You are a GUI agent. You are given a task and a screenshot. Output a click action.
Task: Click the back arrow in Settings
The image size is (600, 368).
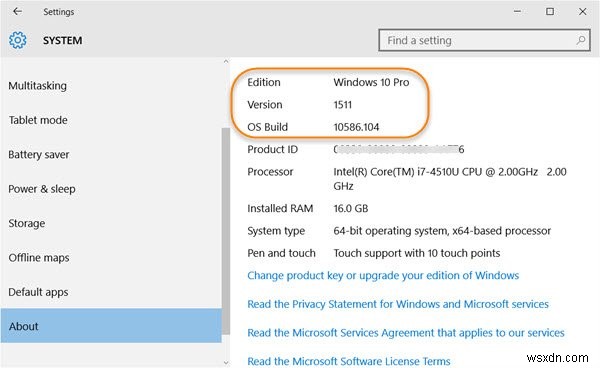(17, 11)
